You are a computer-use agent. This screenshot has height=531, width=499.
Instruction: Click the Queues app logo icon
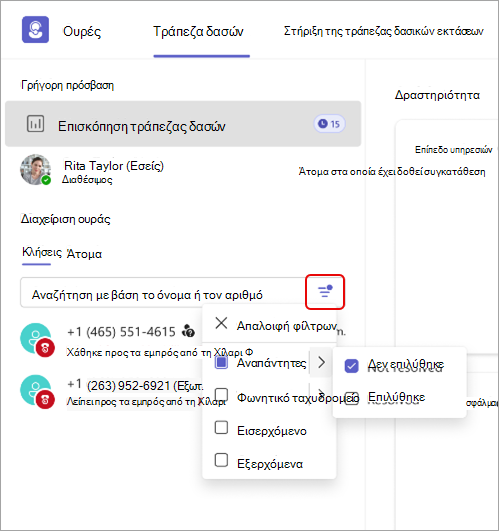[x=35, y=29]
